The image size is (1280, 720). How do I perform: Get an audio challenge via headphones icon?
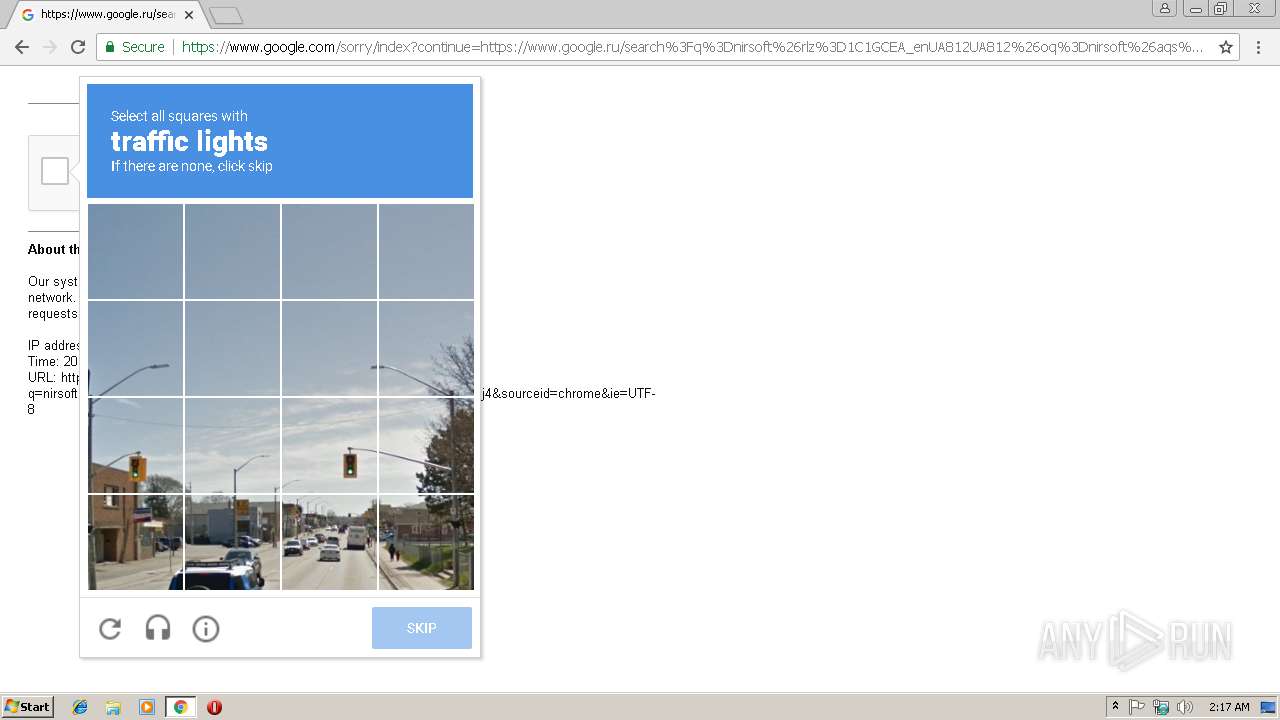coord(158,628)
